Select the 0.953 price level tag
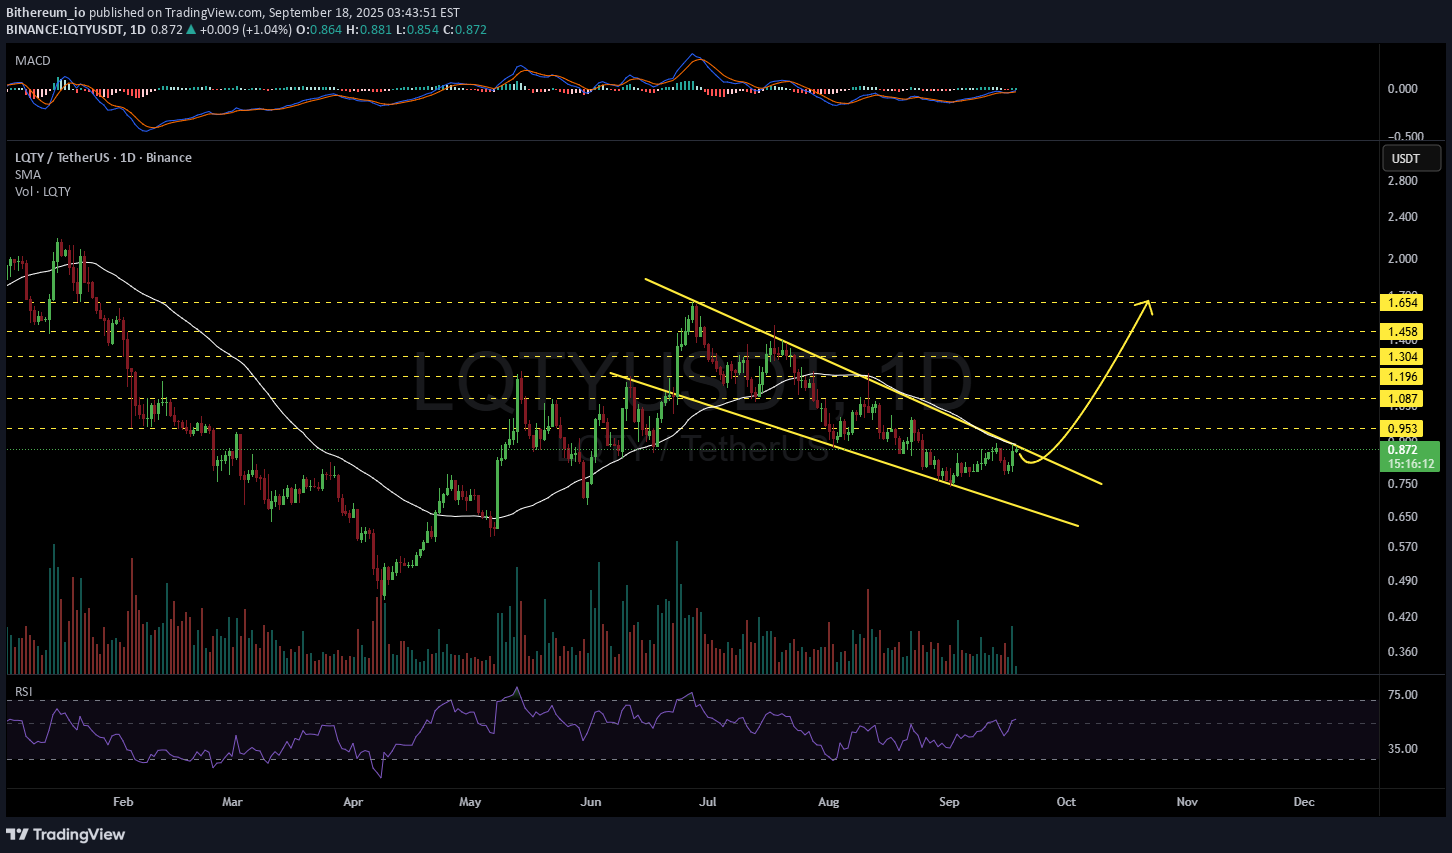1452x853 pixels. [x=1400, y=429]
